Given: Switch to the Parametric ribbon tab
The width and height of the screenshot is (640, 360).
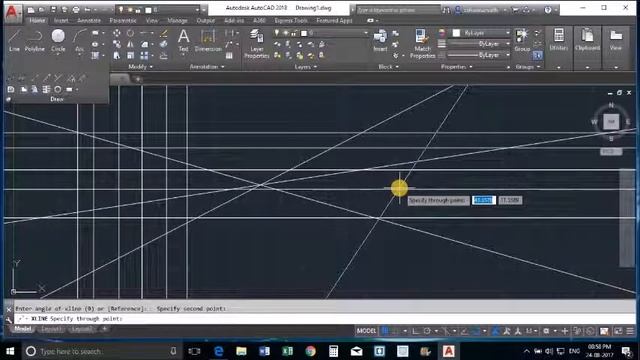Looking at the screenshot, I should [123, 20].
